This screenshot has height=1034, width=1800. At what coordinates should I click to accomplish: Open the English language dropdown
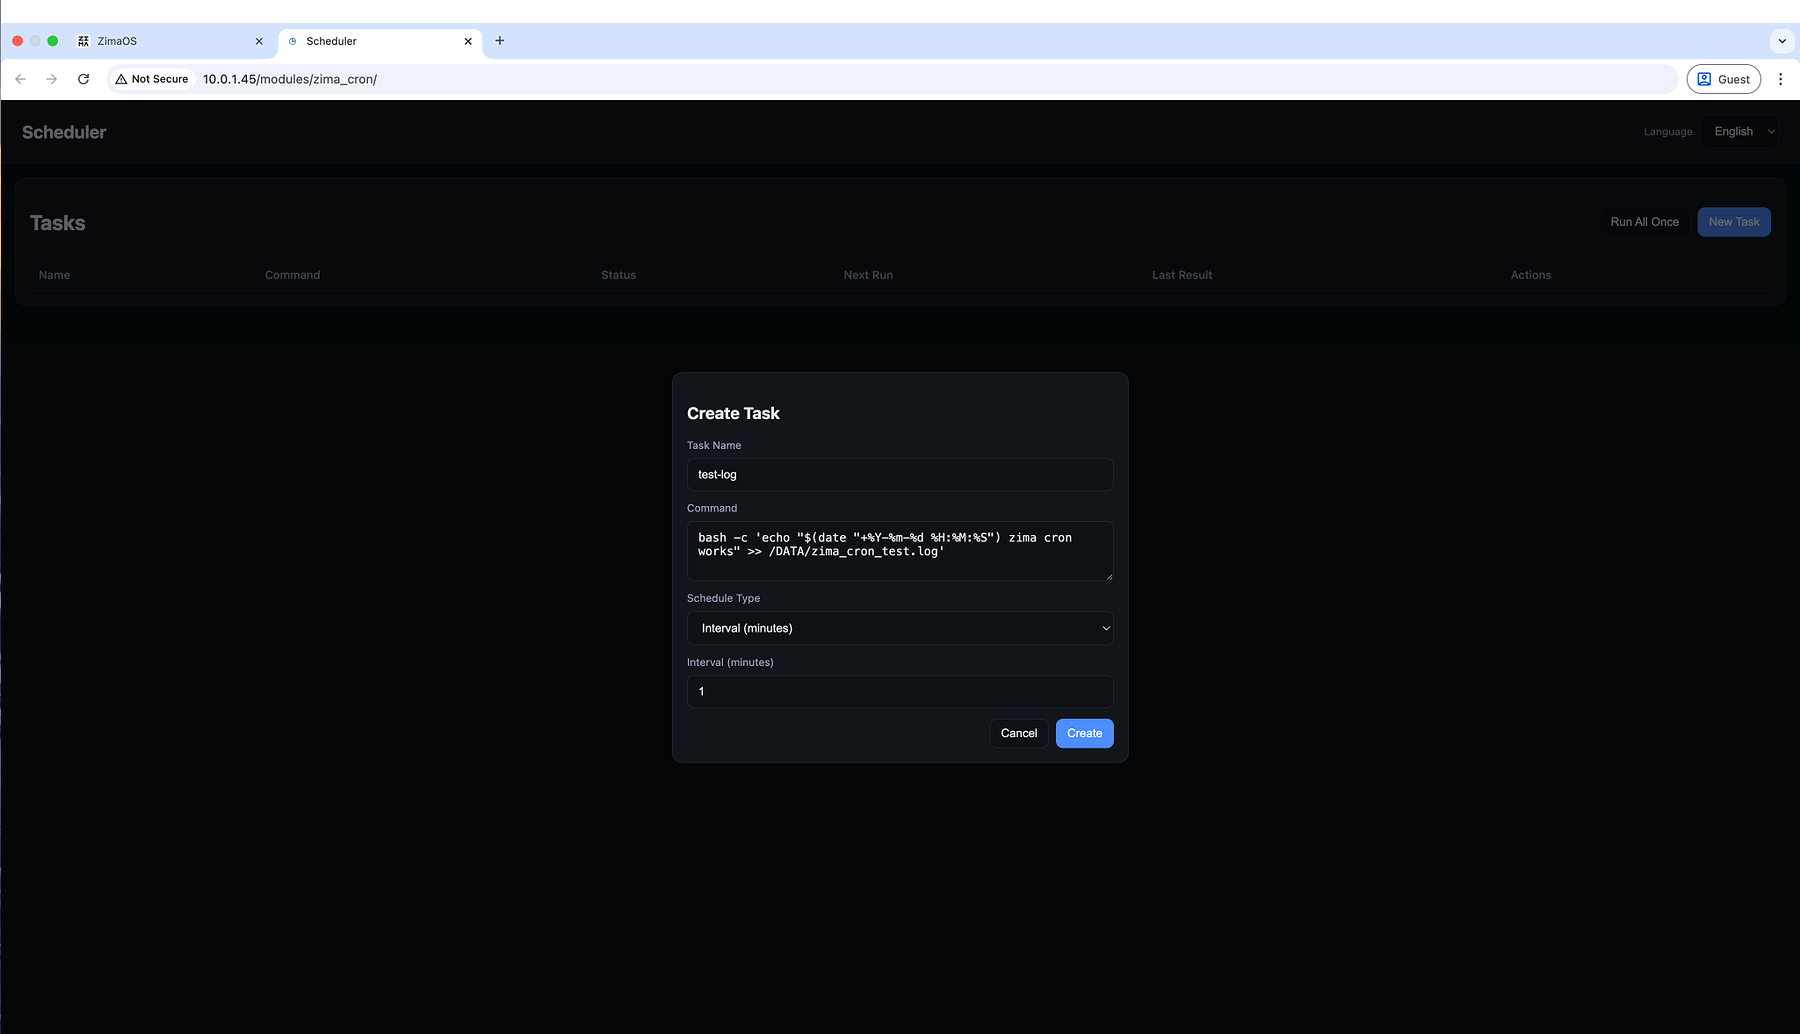(x=1742, y=132)
